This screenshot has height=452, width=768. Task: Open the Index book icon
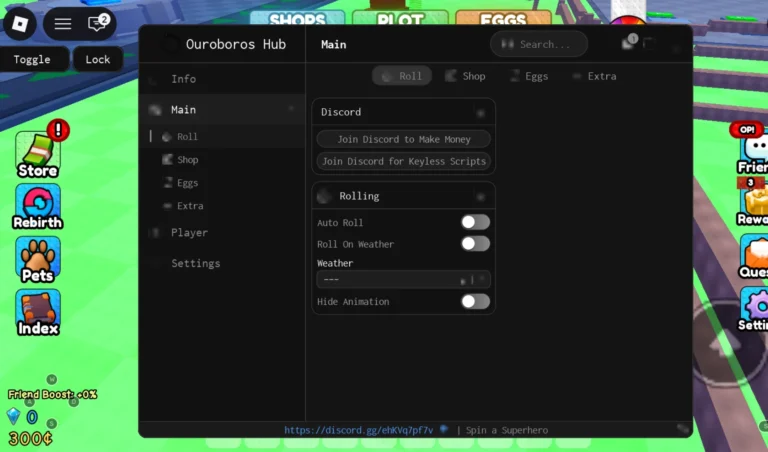coord(38,312)
